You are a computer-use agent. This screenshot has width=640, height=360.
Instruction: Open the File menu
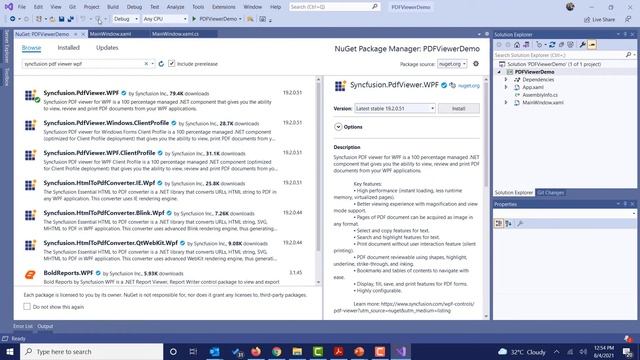pos(22,7)
